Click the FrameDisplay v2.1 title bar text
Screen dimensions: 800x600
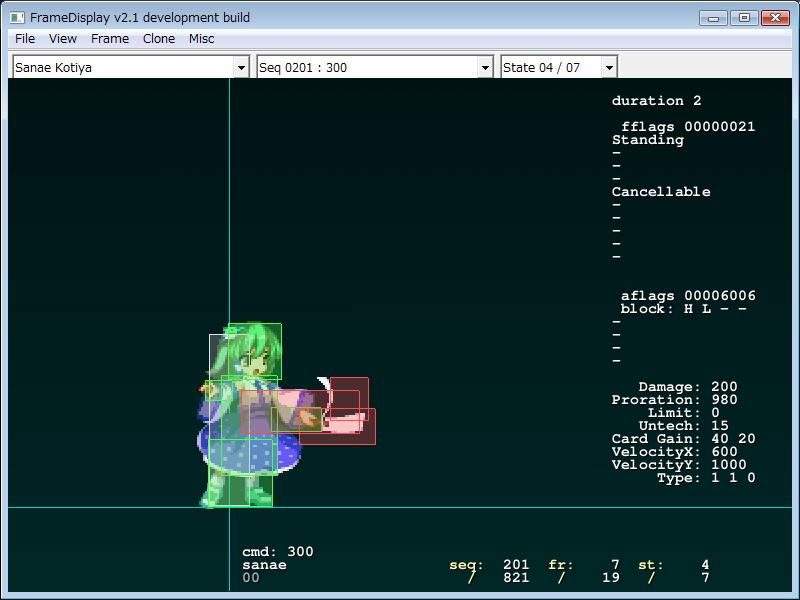coord(140,17)
